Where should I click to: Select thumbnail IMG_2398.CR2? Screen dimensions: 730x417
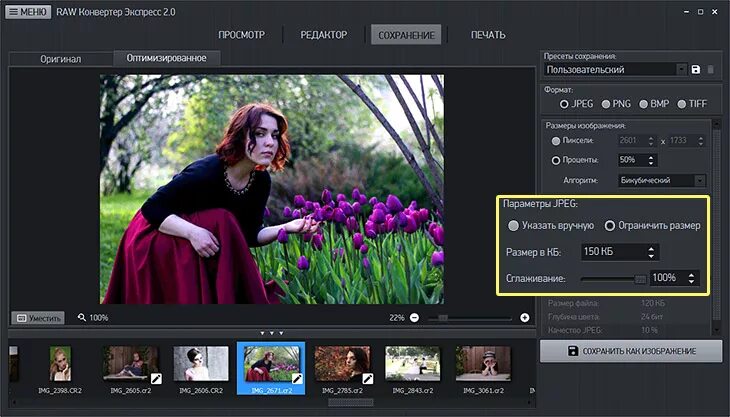(60, 370)
